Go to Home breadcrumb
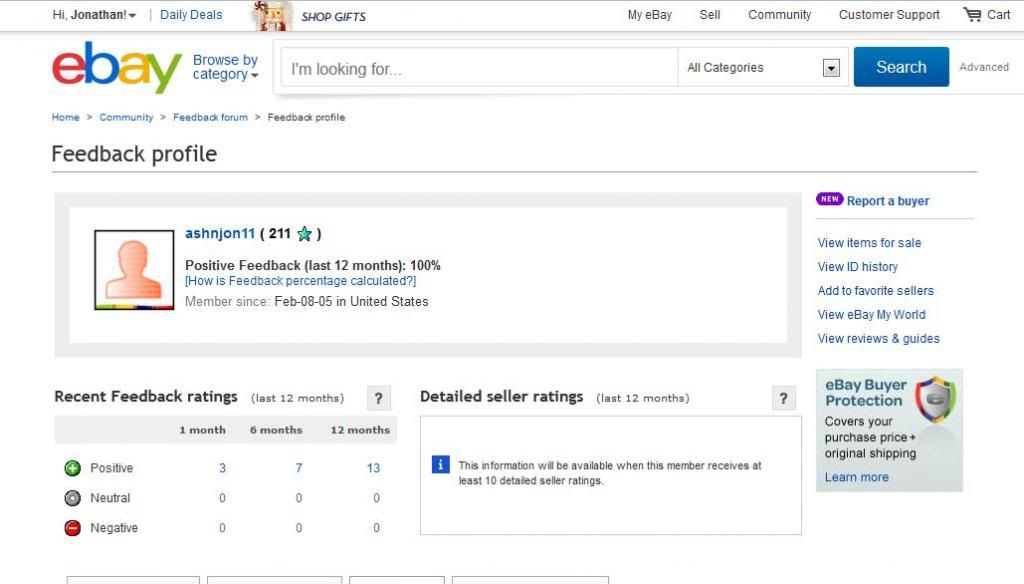 (65, 118)
